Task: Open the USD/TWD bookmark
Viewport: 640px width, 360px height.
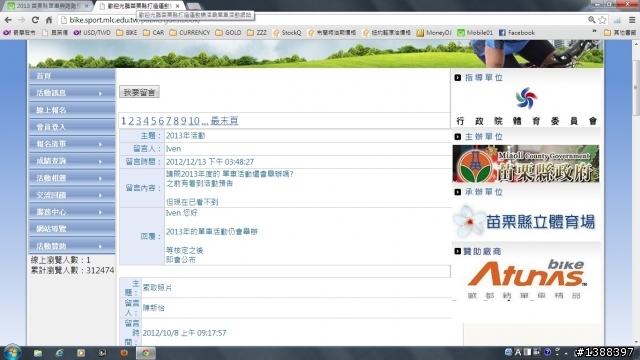Action: [92, 33]
